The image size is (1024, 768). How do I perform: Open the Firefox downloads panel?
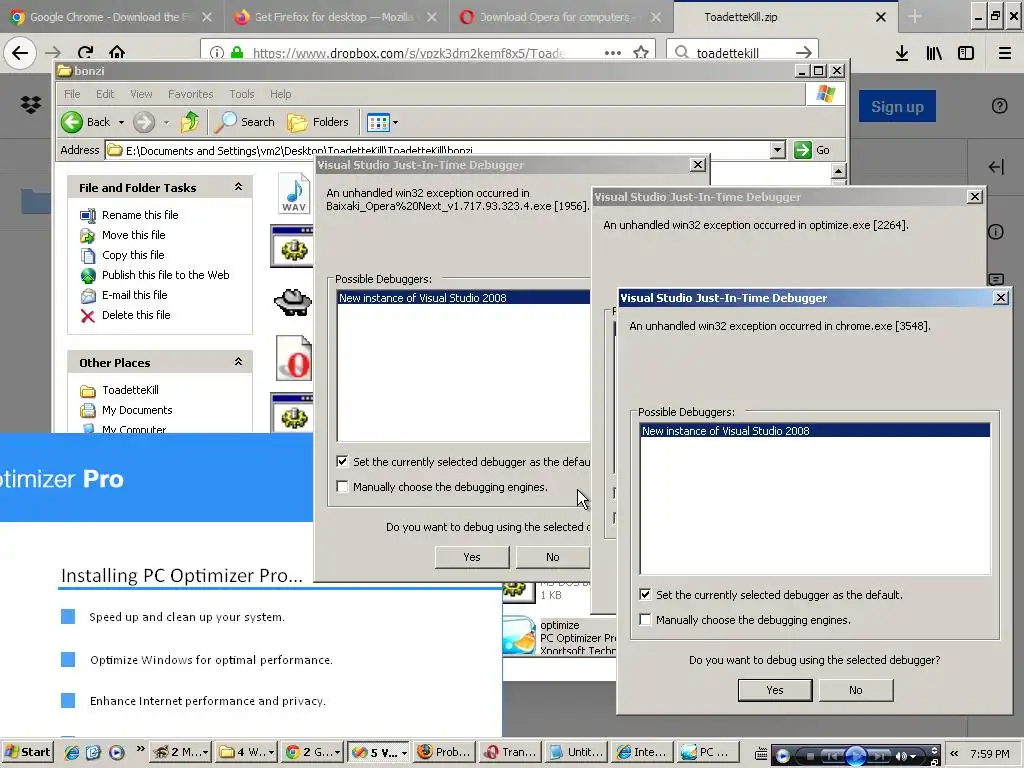tap(902, 54)
